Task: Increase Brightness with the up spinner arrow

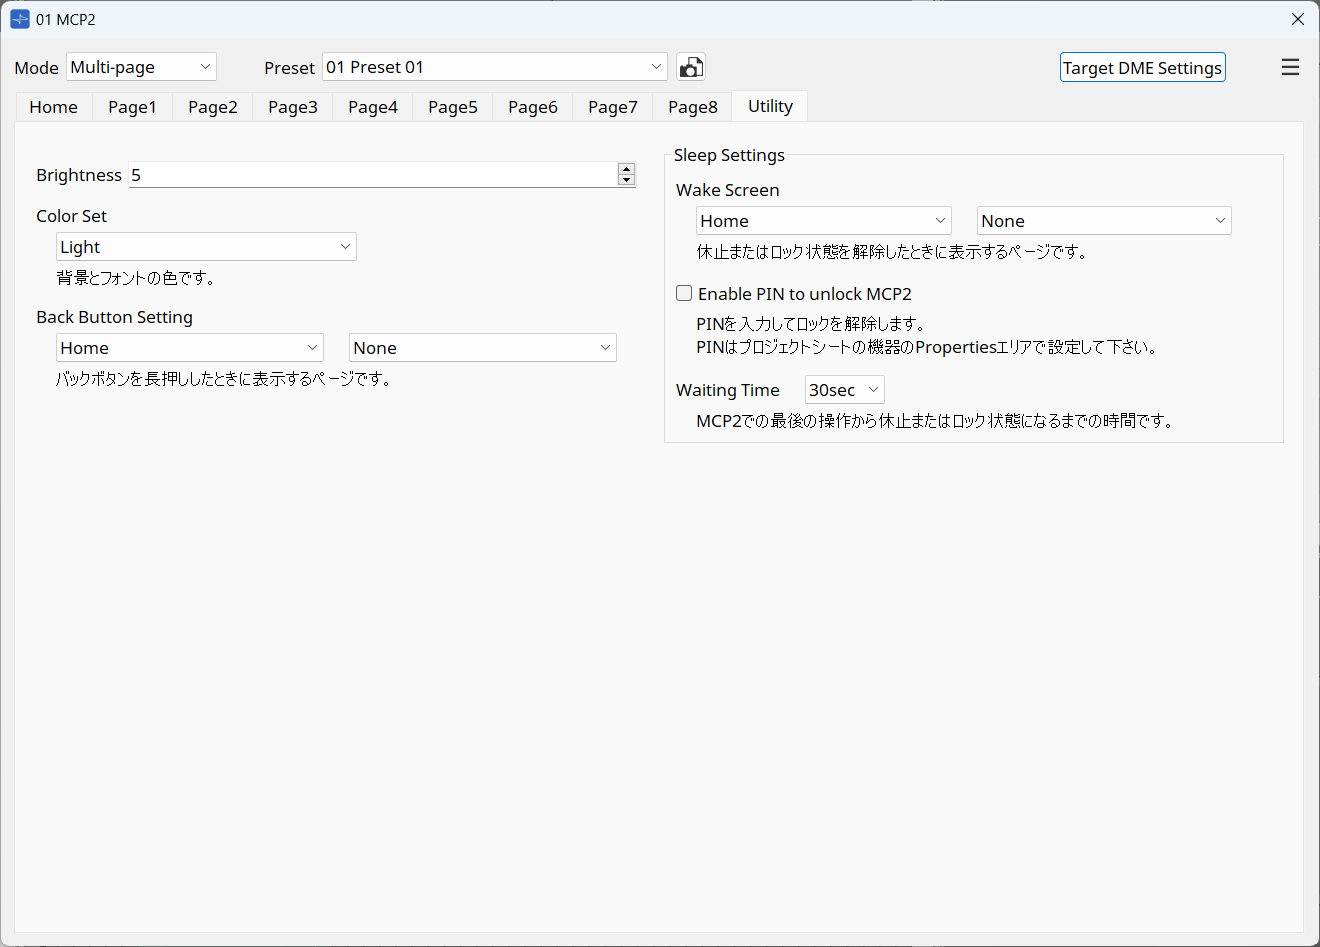Action: (626, 168)
